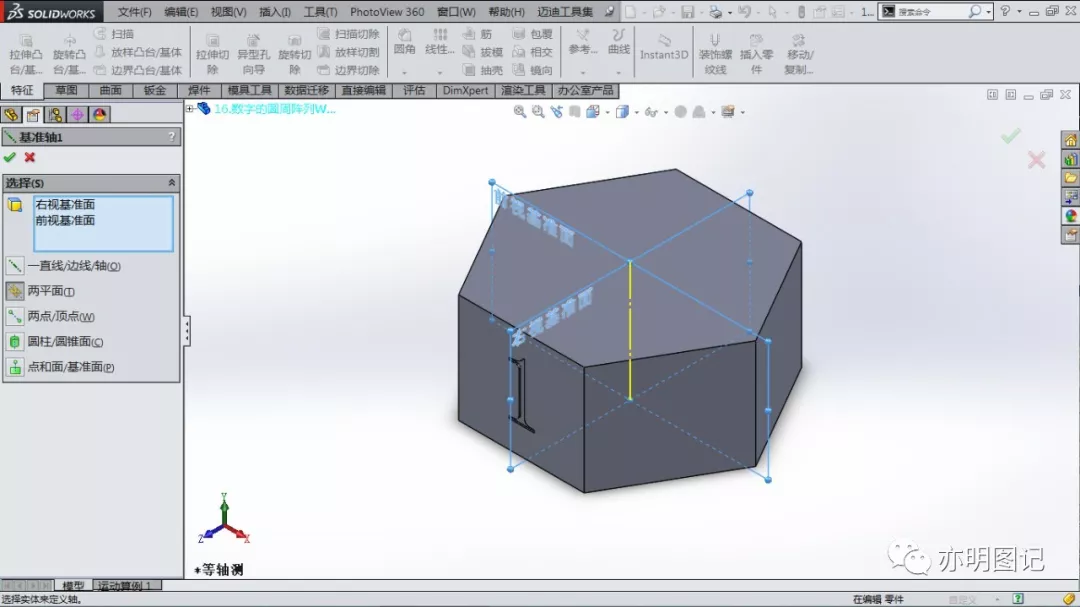Switch to the 草图 sketch tab
The width and height of the screenshot is (1080, 607).
(66, 90)
